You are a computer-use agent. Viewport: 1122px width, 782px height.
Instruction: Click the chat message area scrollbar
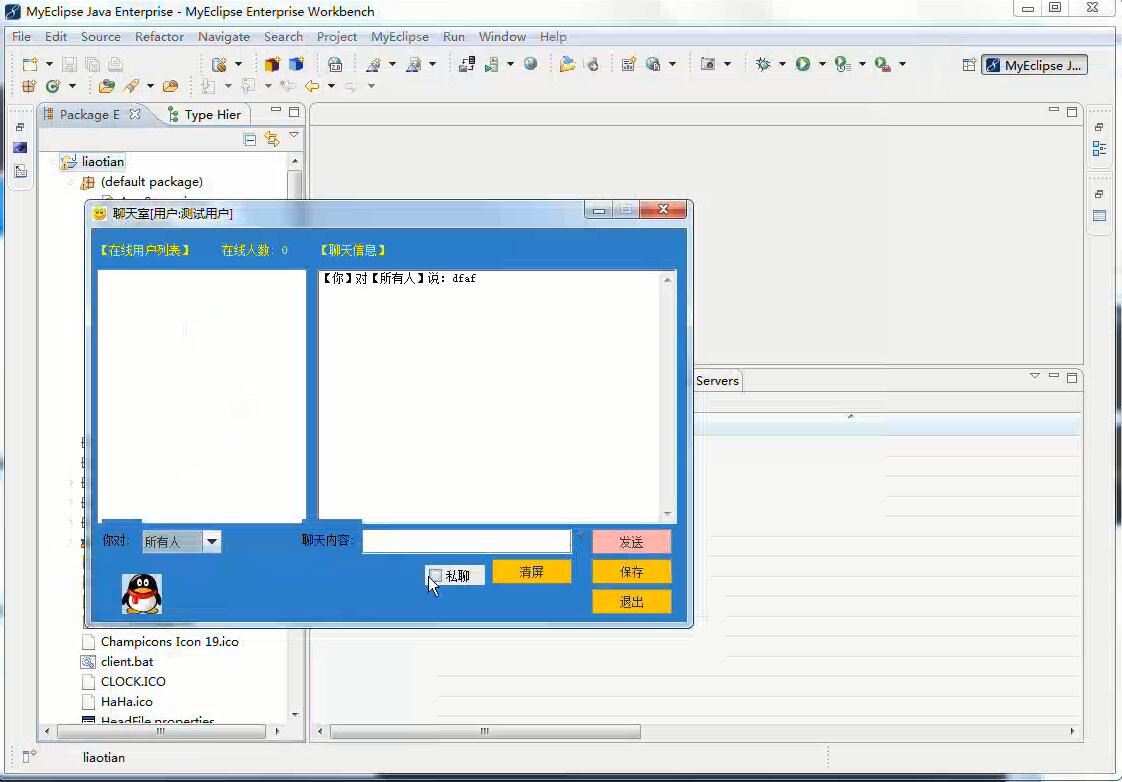pyautogui.click(x=668, y=396)
